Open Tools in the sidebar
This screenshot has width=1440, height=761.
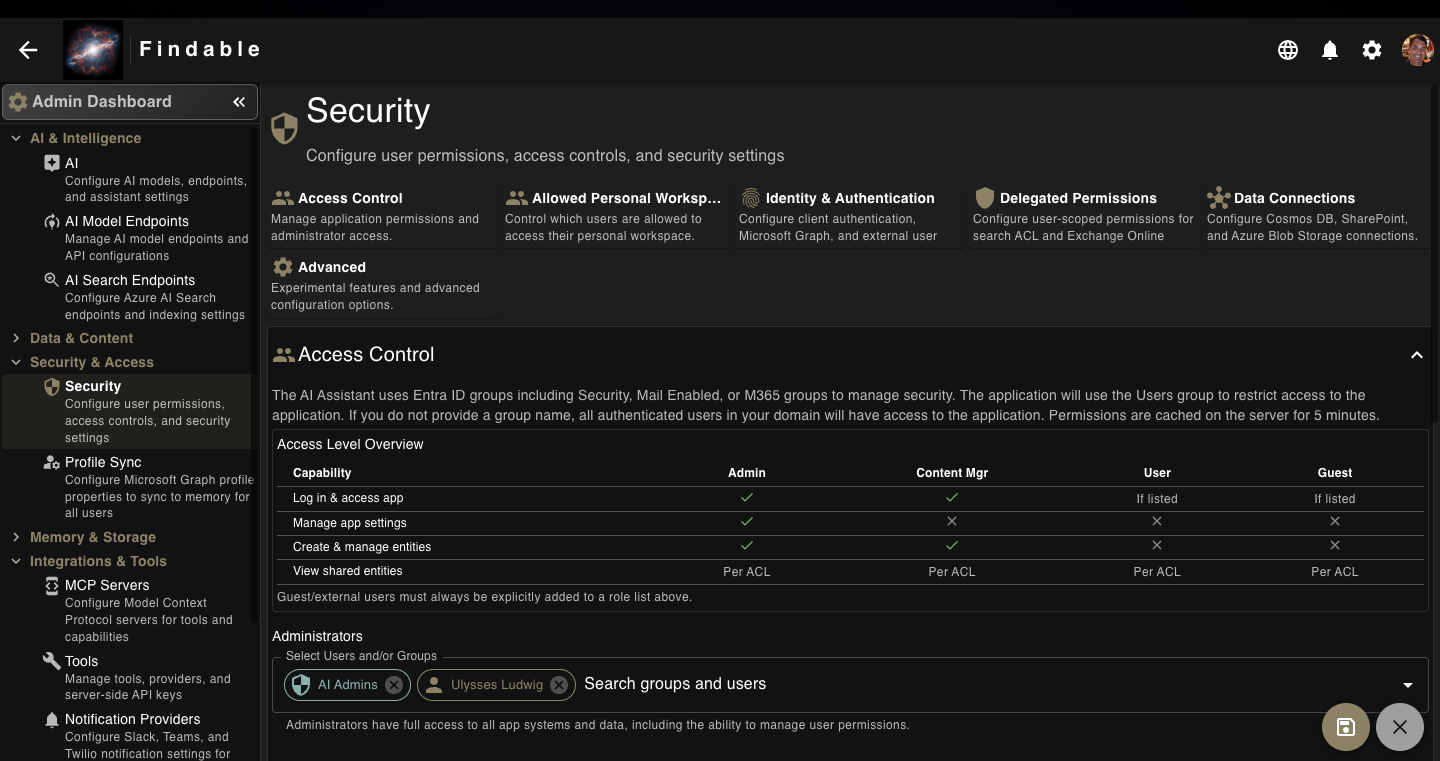[128, 677]
